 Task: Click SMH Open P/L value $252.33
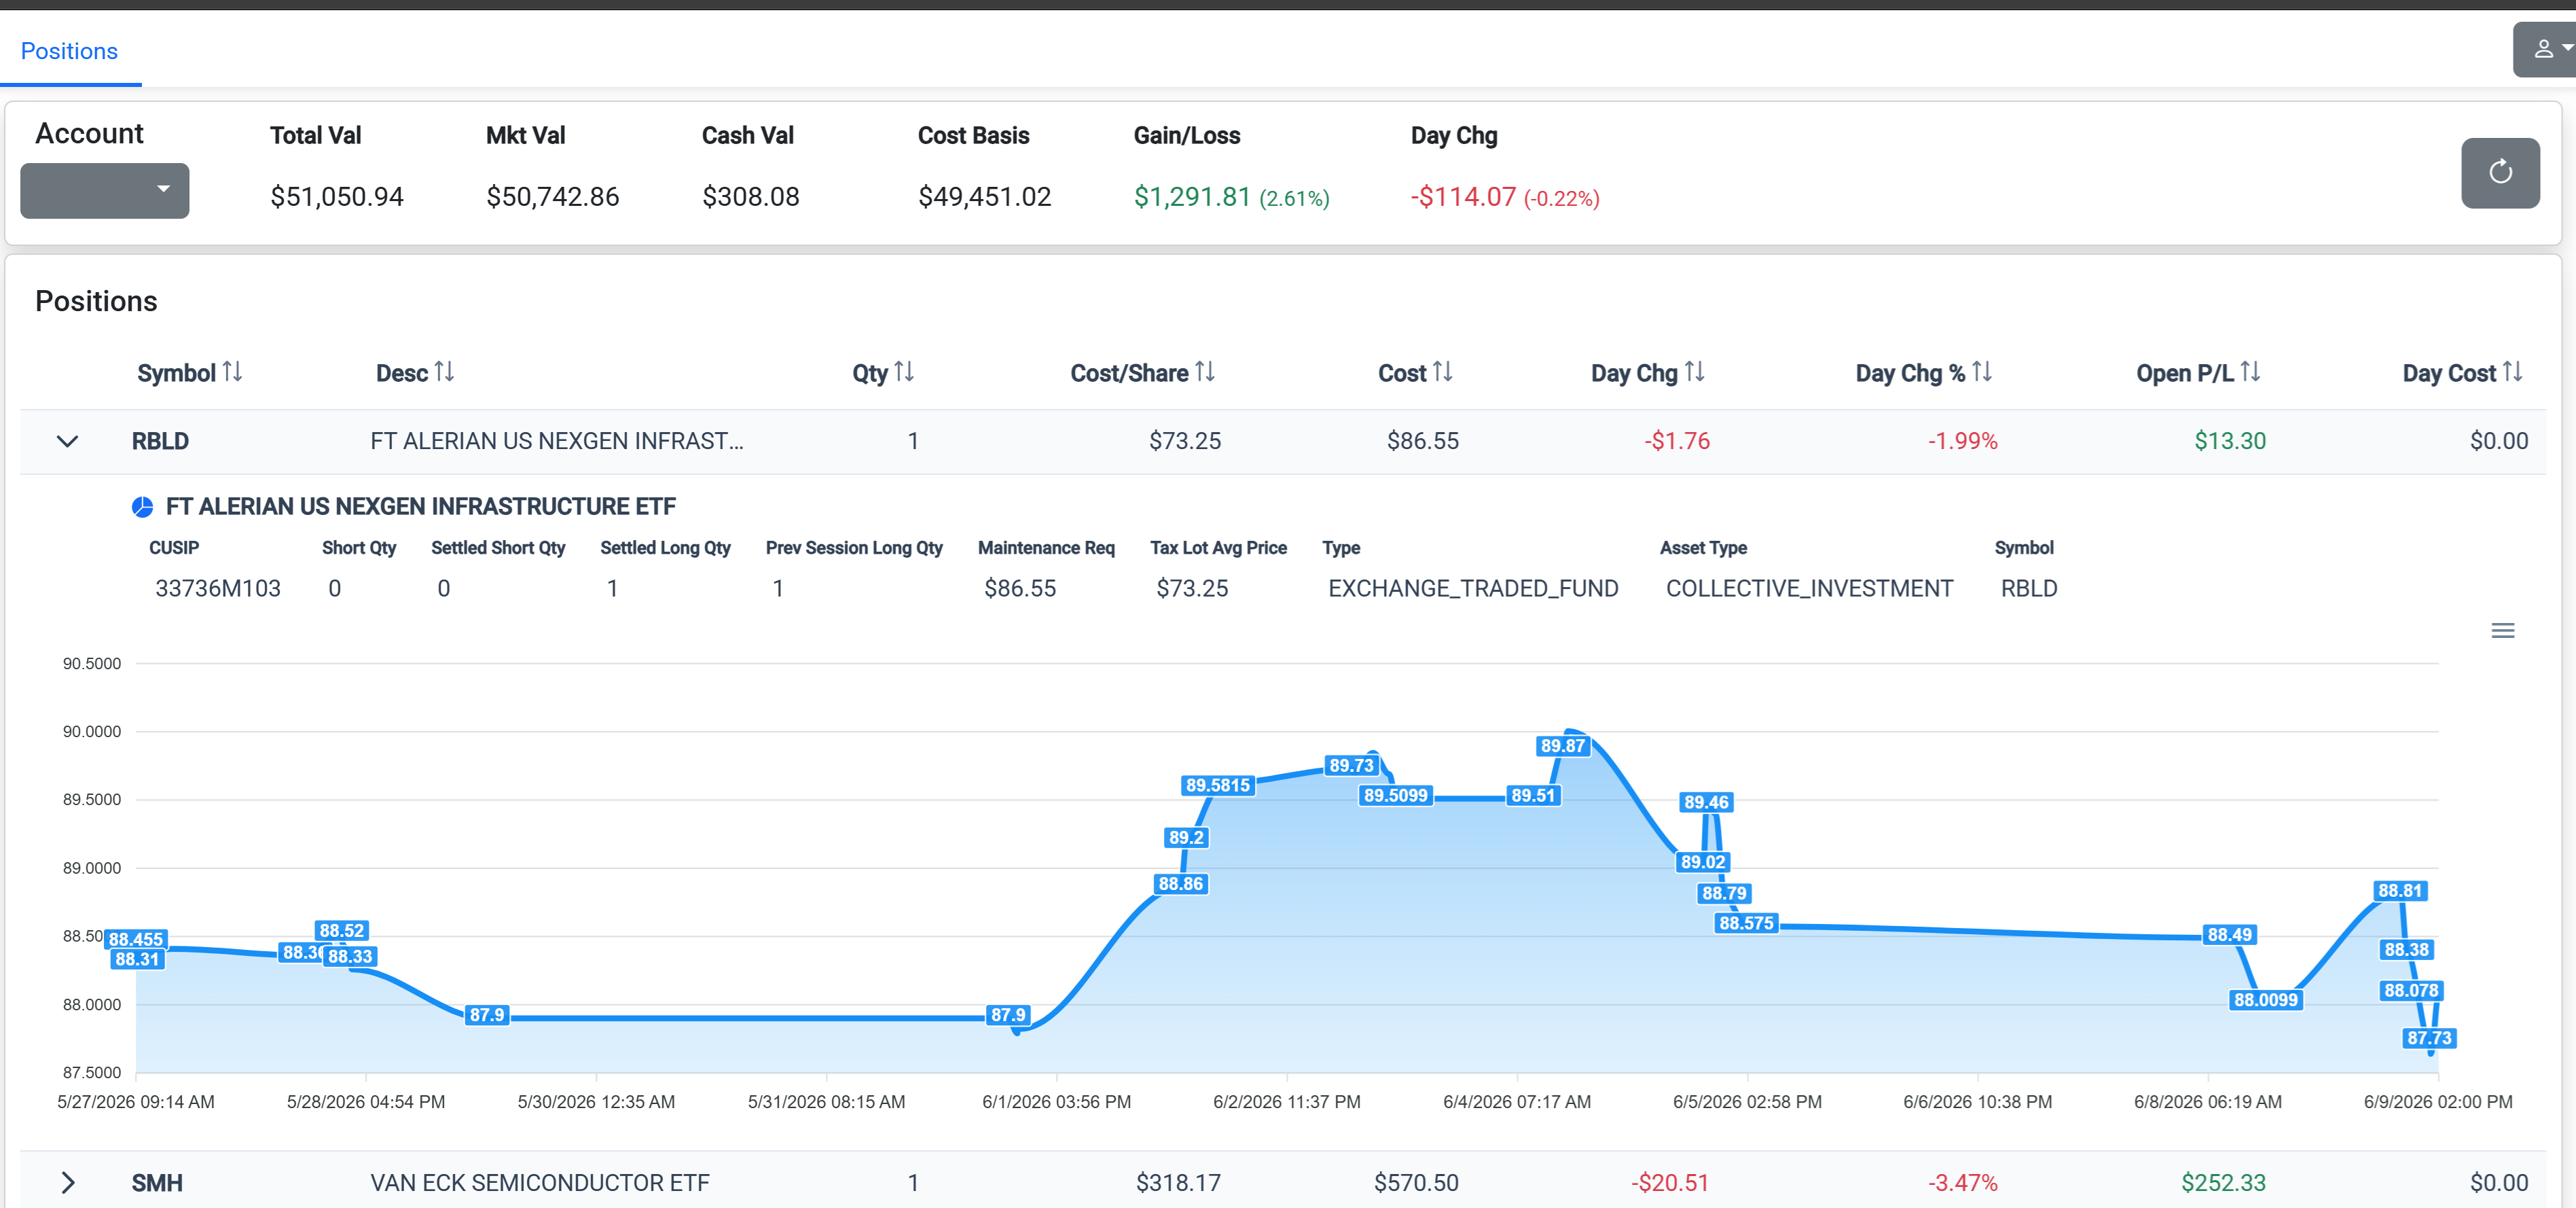click(2223, 1183)
